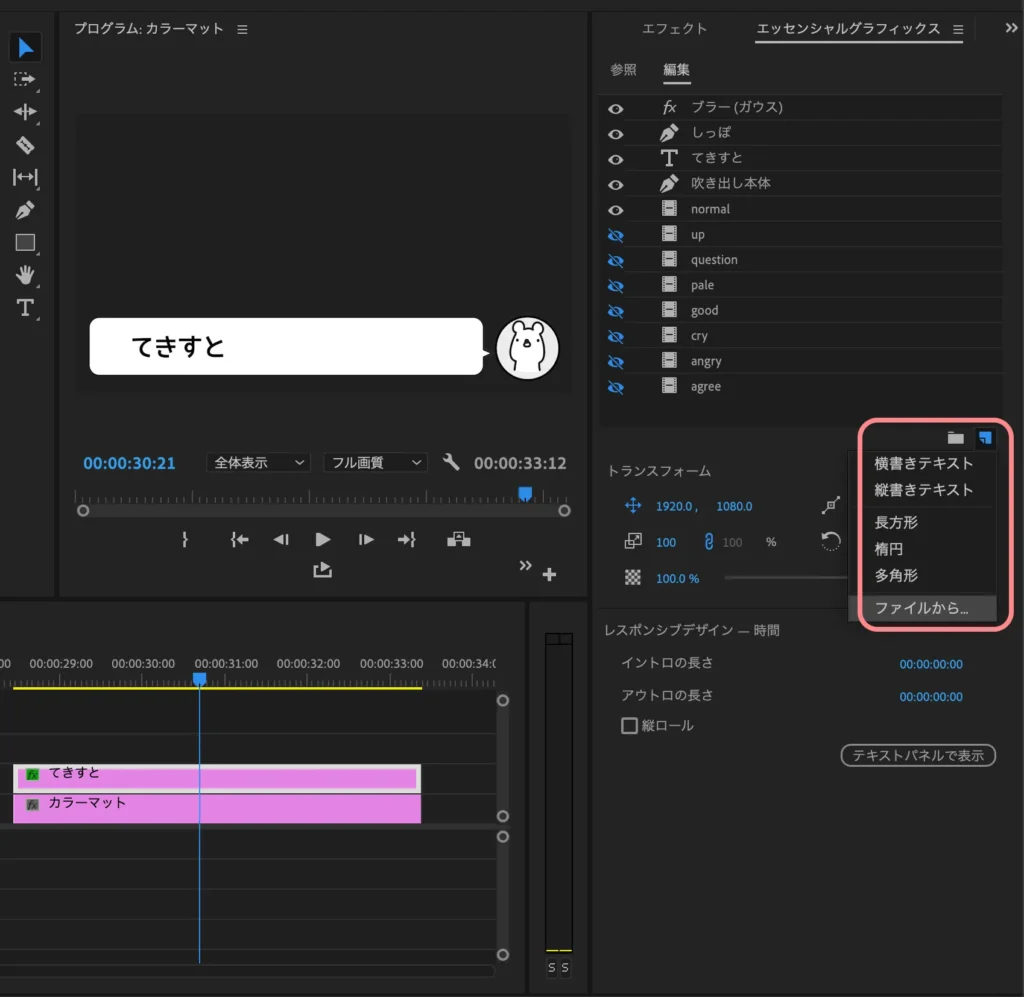Viewport: 1024px width, 997px height.
Task: Click the テキストパネルで表示 button
Action: click(918, 756)
